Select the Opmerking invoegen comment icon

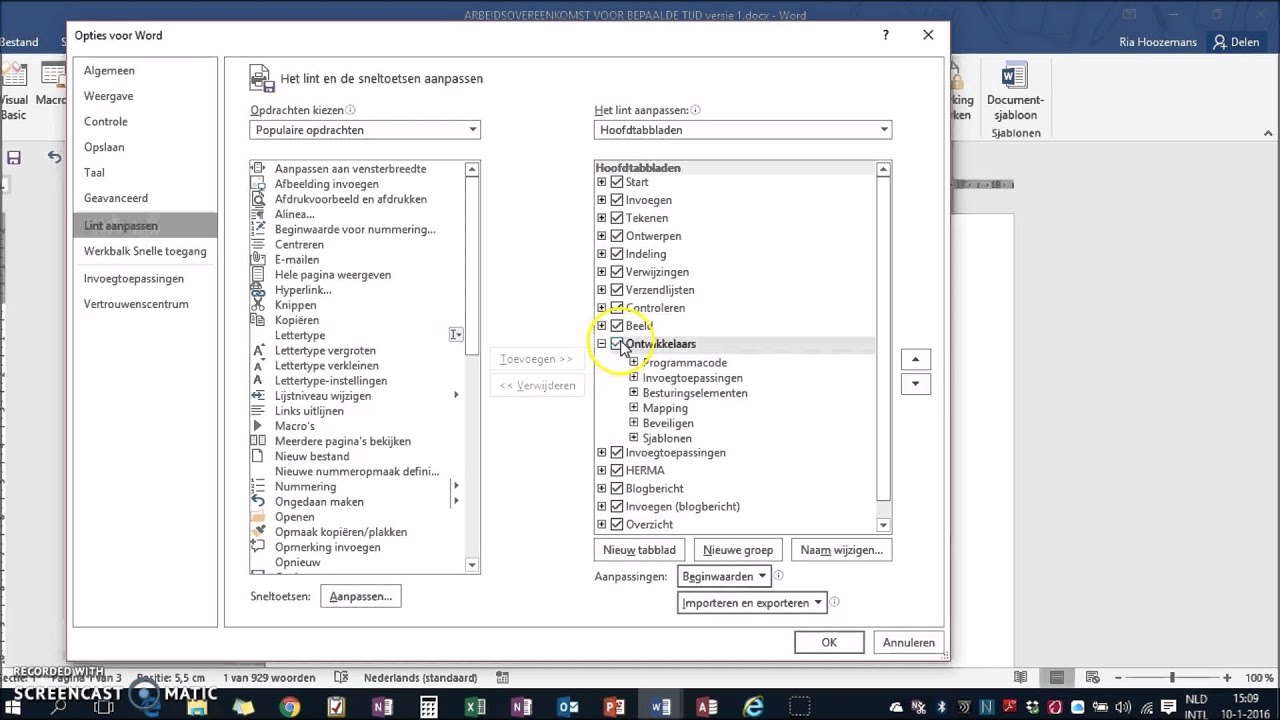258,547
